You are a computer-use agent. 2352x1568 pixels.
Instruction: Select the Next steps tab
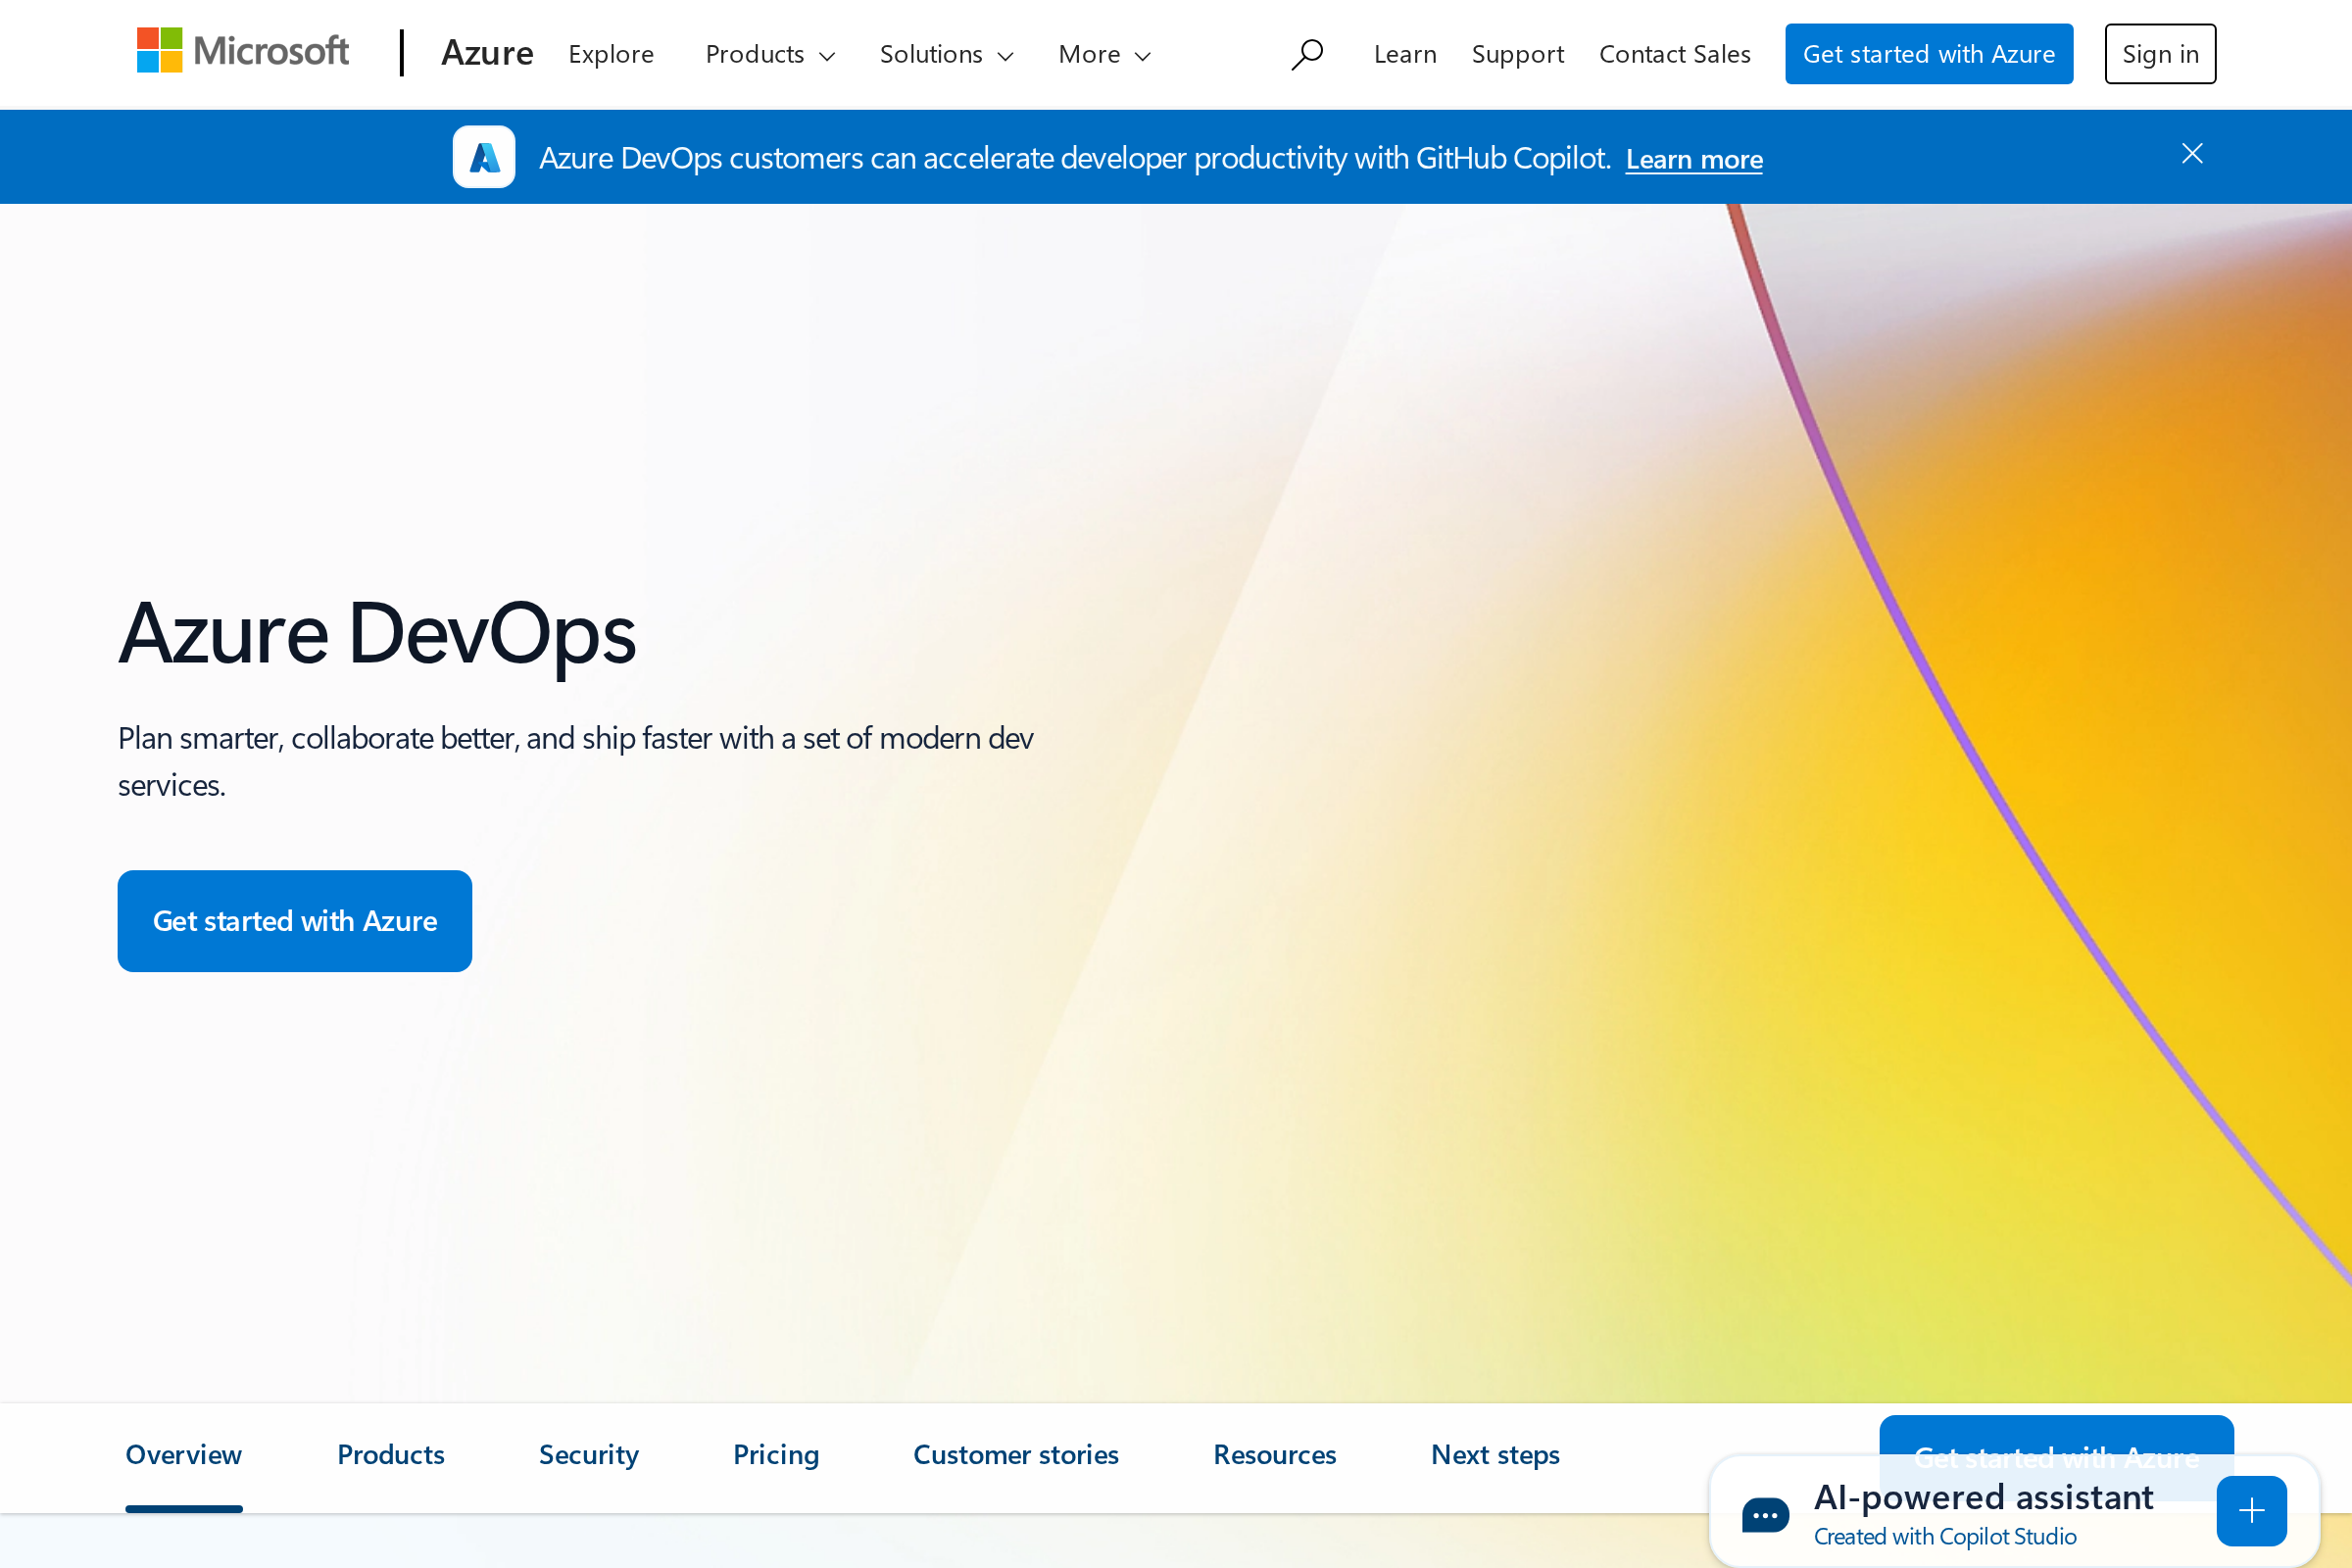tap(1495, 1455)
